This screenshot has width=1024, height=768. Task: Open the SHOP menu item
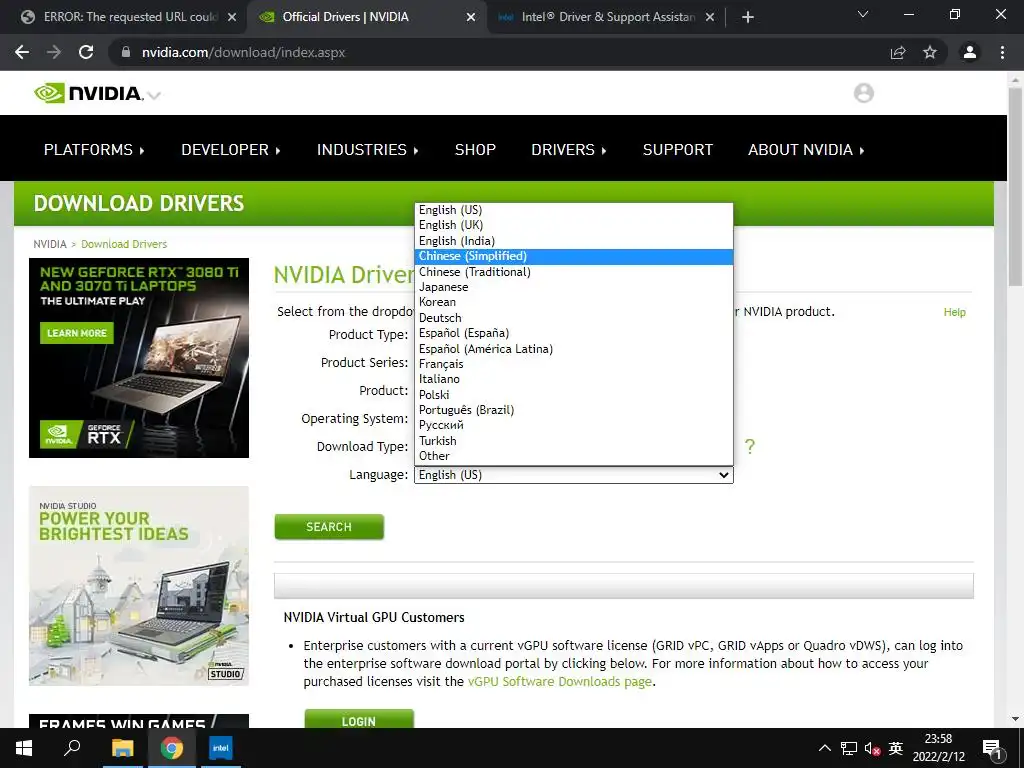pos(475,150)
